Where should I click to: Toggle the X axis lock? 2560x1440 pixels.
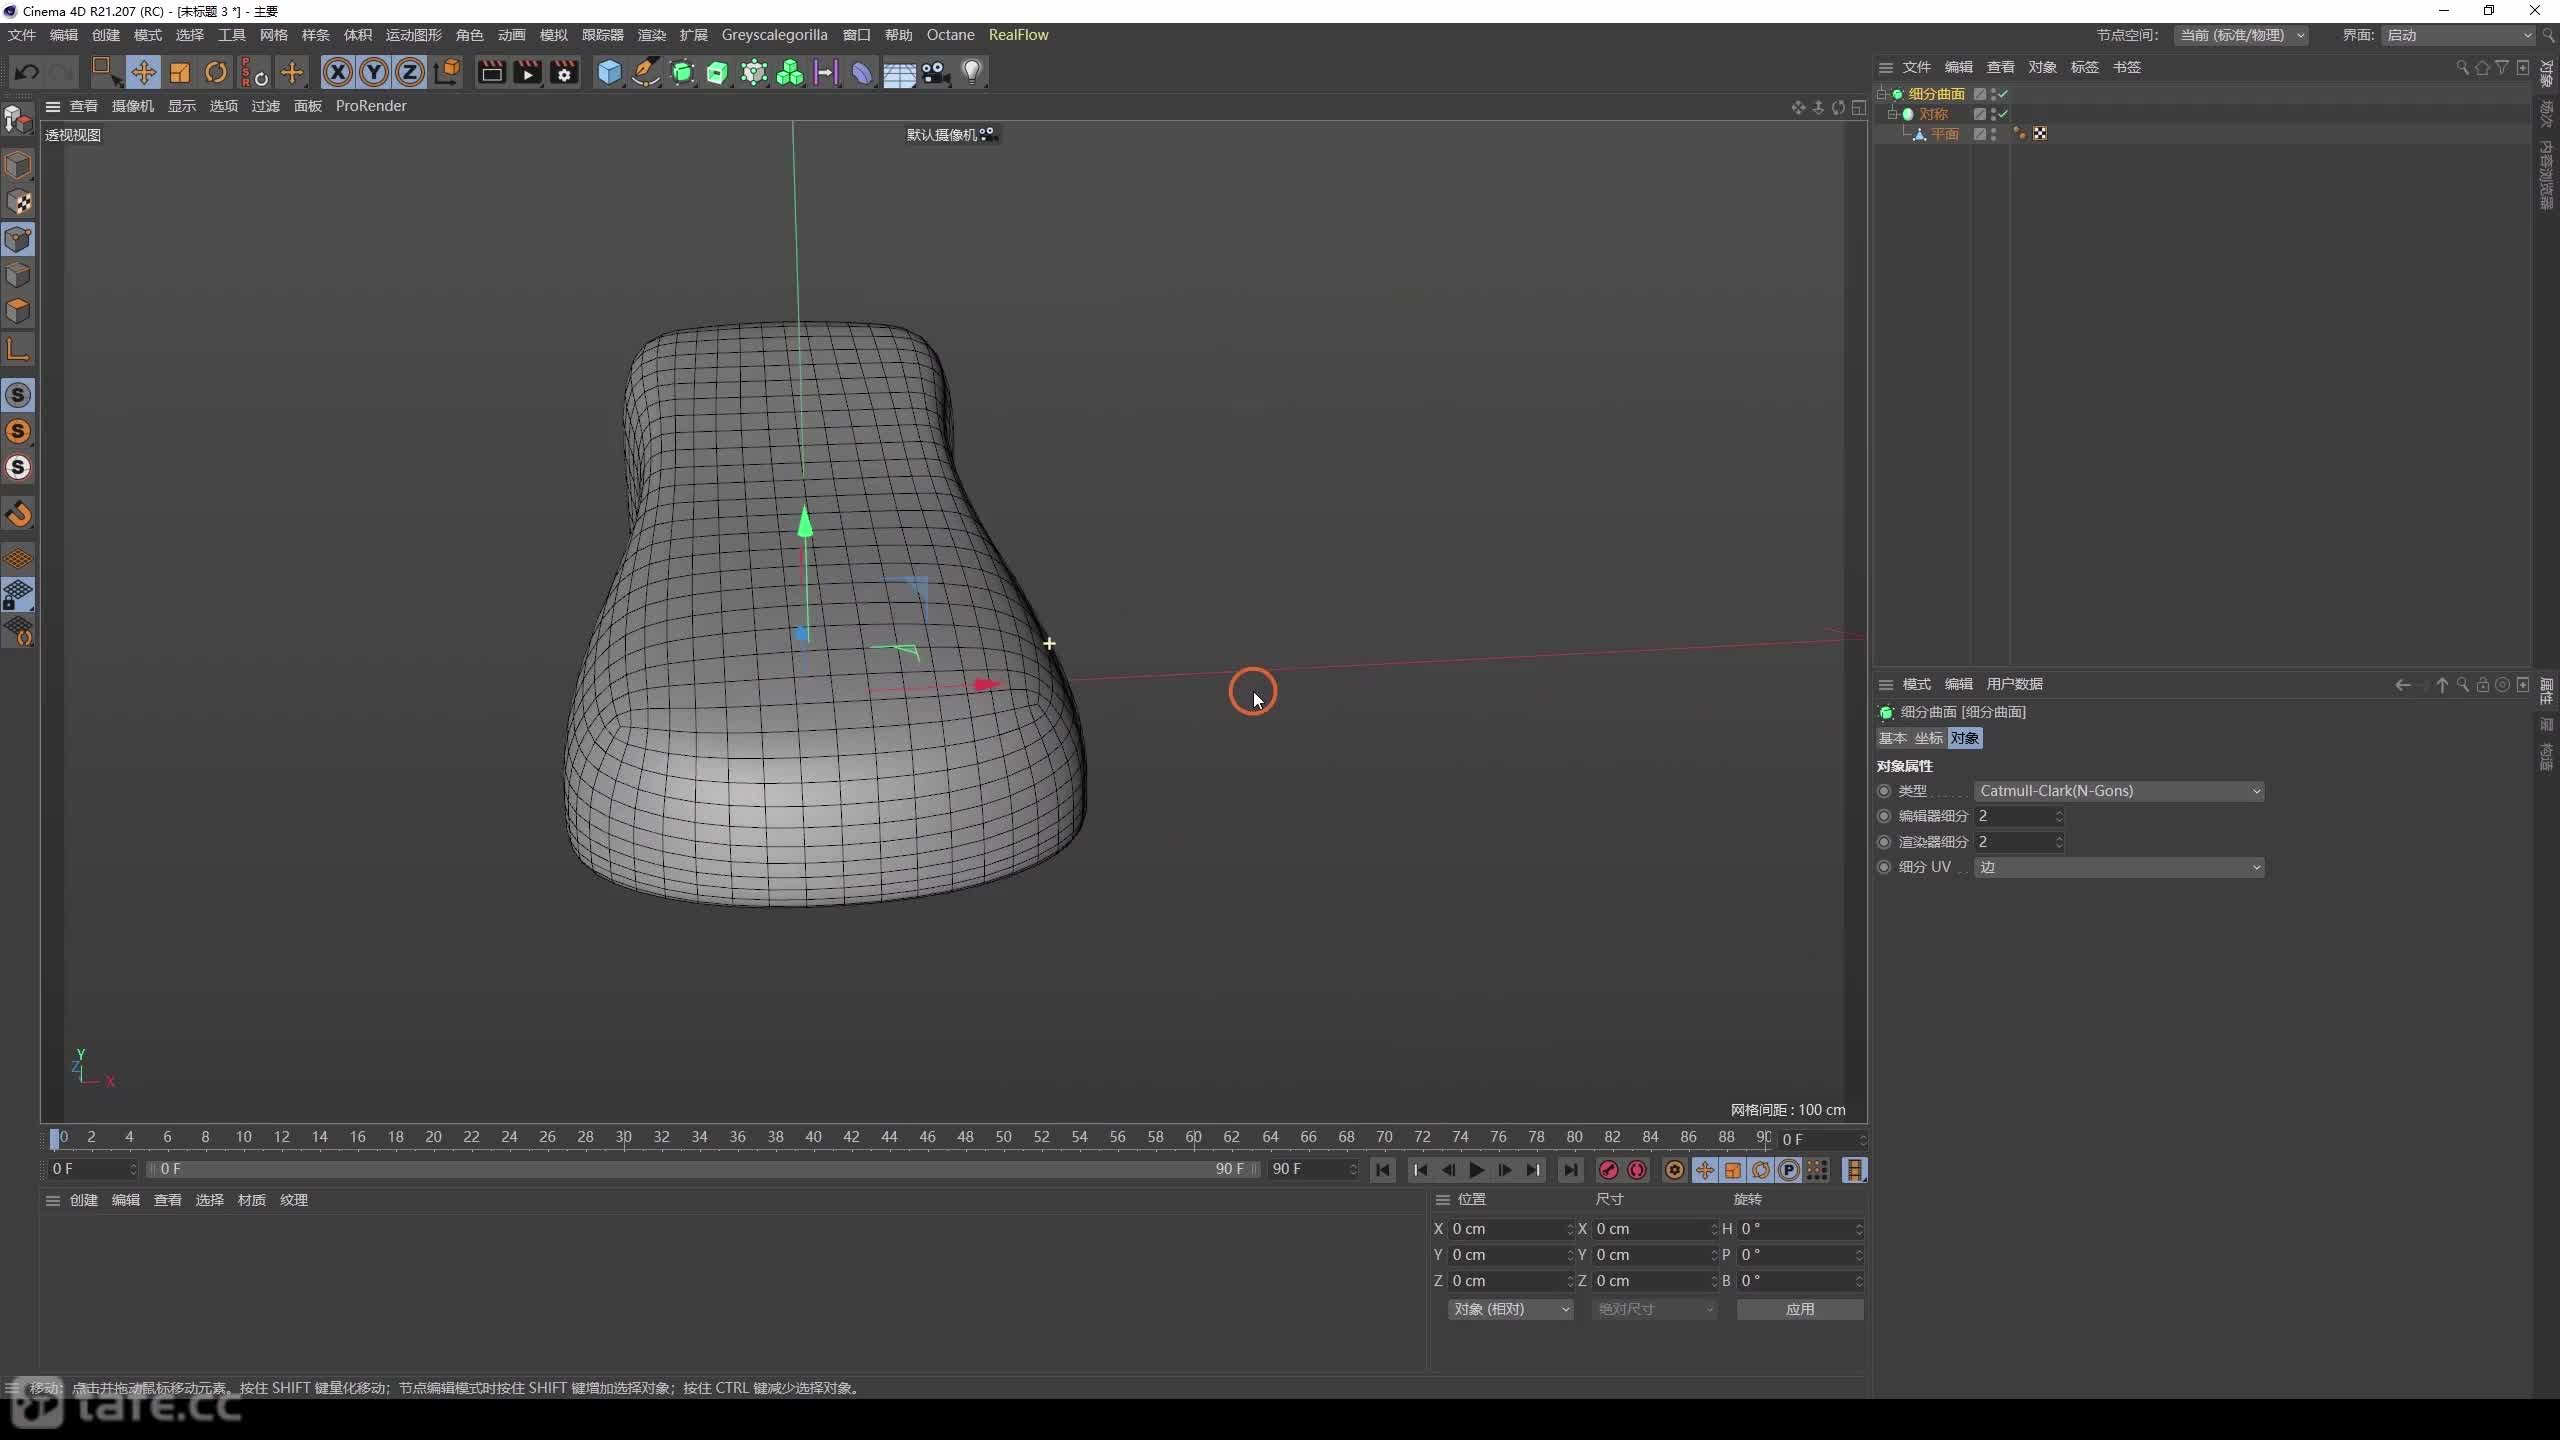338,72
